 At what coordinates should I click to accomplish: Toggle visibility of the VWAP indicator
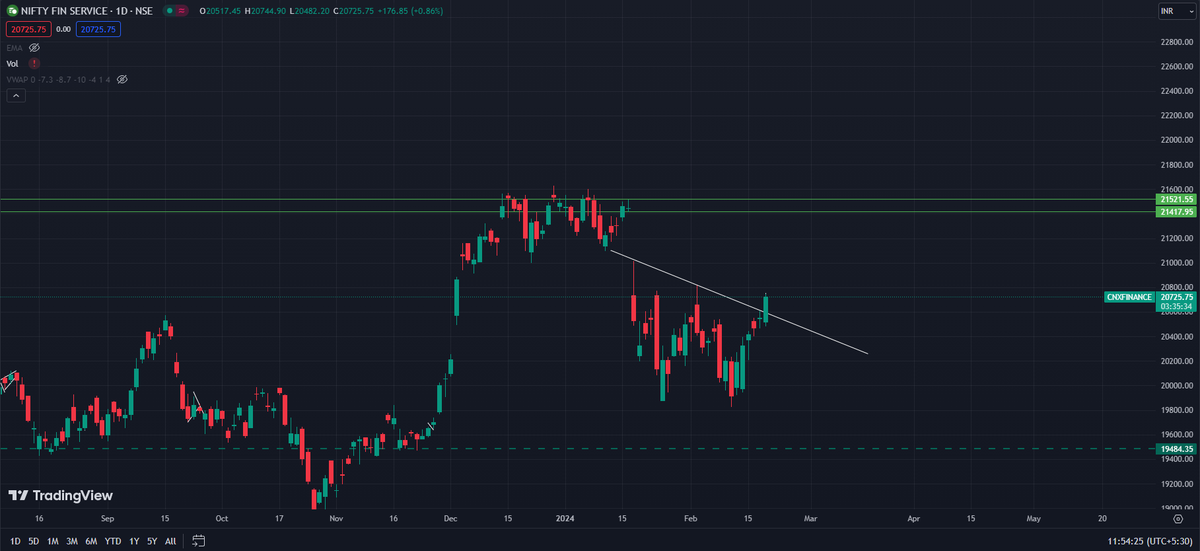[122, 78]
